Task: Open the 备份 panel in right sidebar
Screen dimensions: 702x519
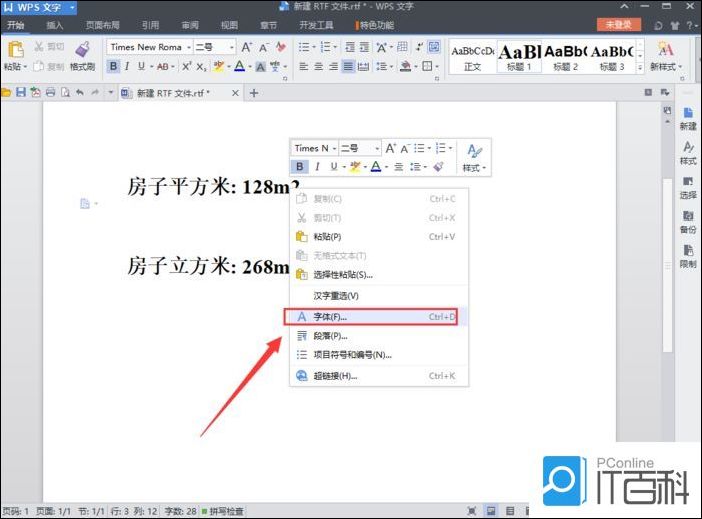Action: [688, 223]
